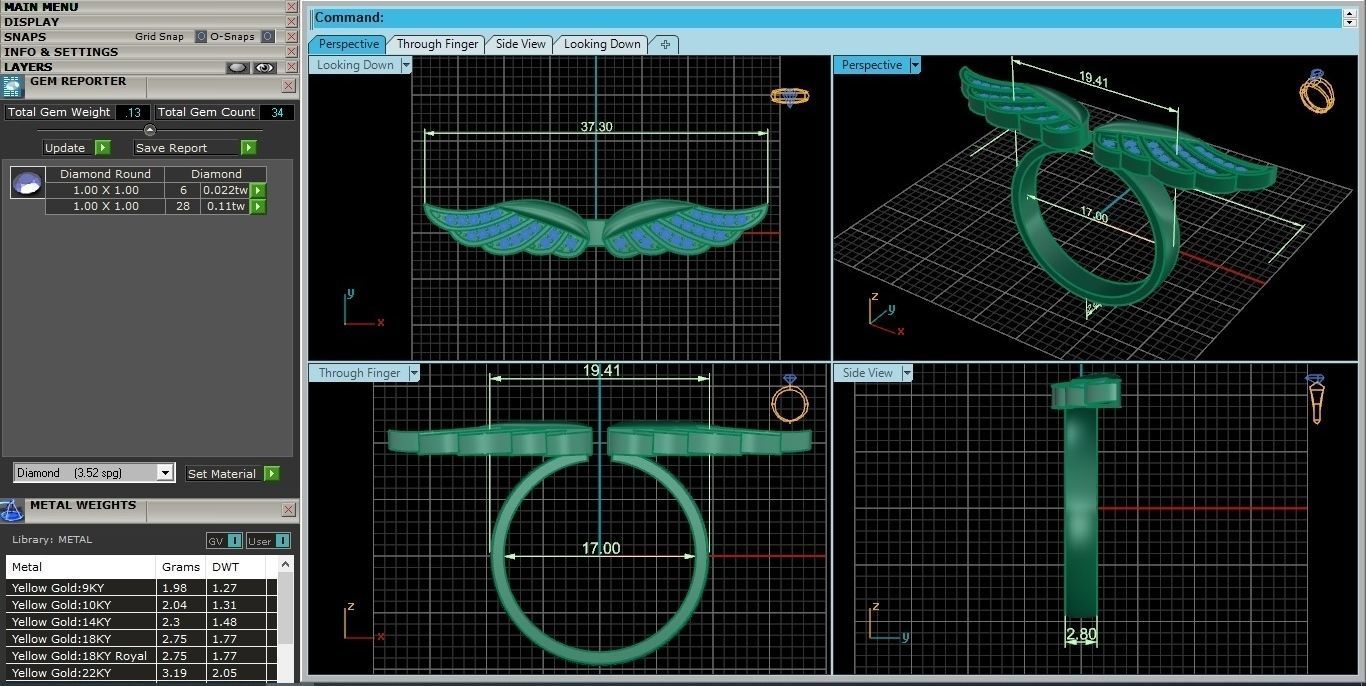Add new viewport tab with plus icon
Image resolution: width=1366 pixels, height=686 pixels.
pos(665,44)
